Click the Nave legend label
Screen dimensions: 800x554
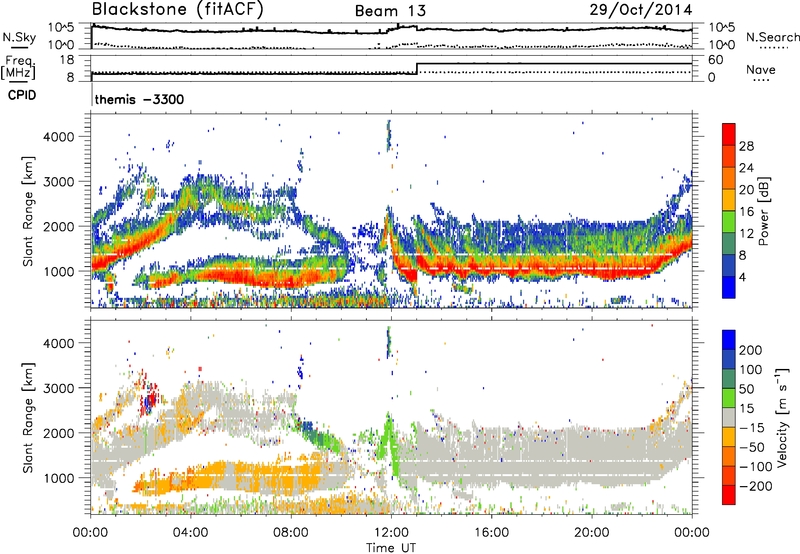click(x=761, y=69)
